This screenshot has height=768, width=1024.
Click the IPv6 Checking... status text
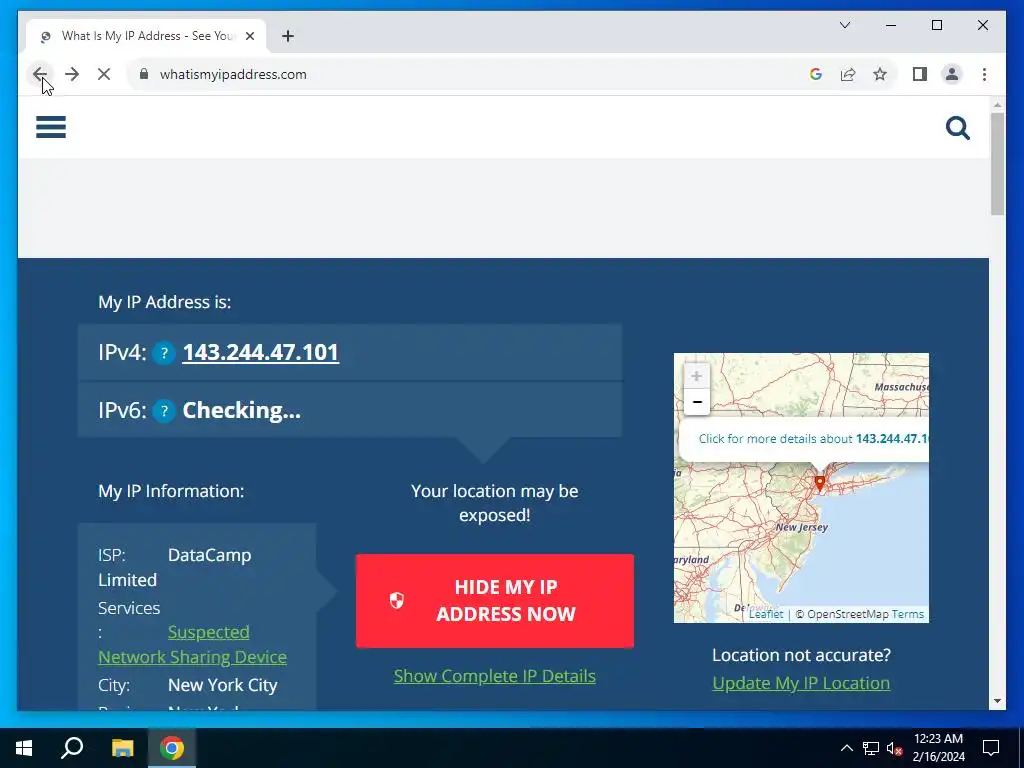(242, 410)
